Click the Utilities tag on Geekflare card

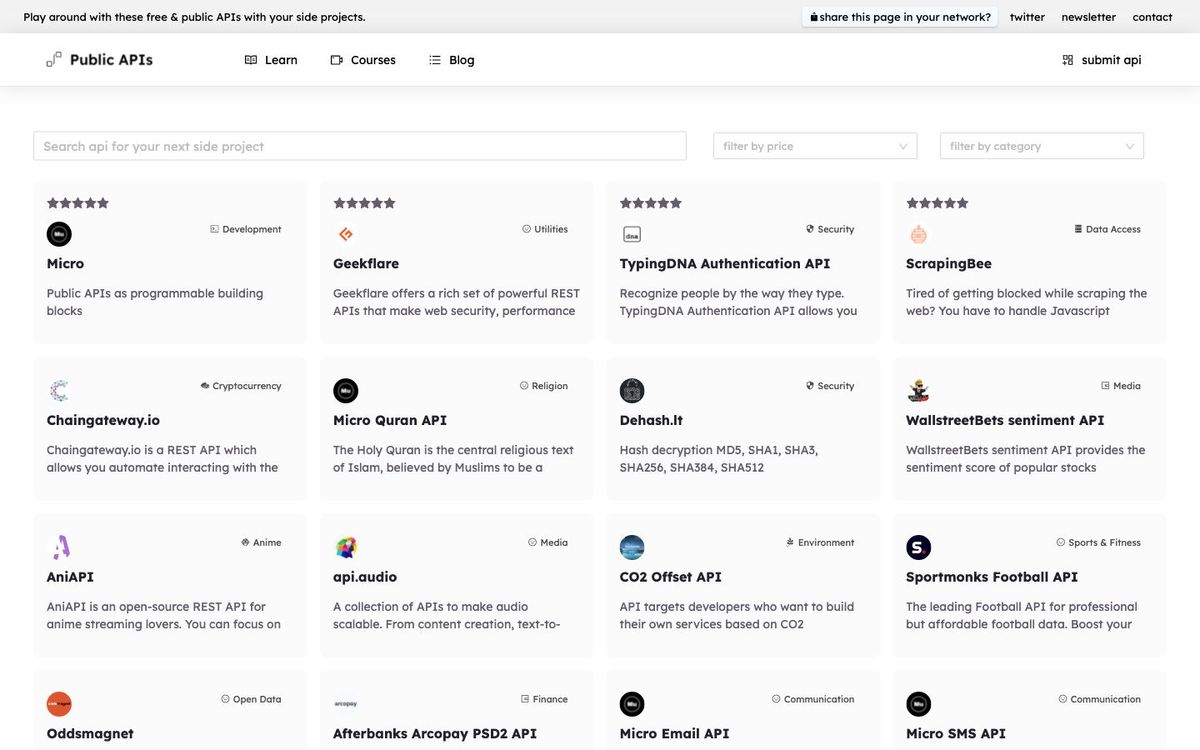(545, 229)
